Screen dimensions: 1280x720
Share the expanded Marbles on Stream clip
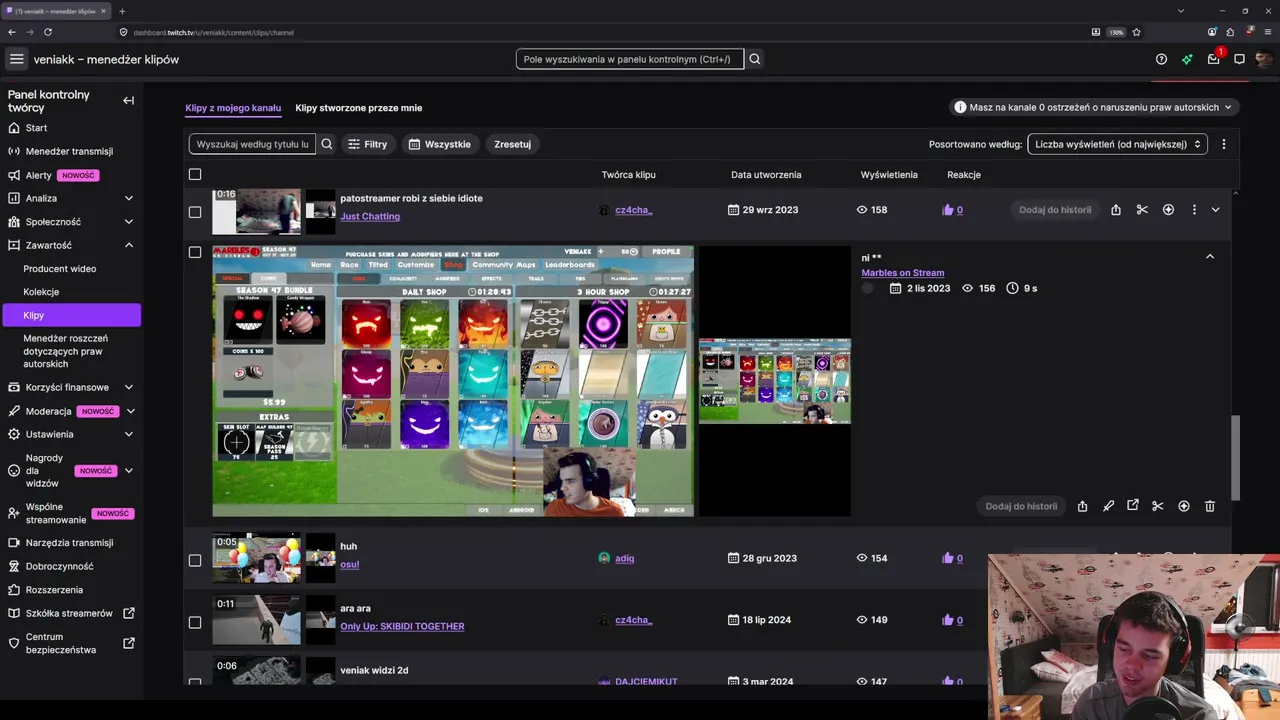point(1082,506)
